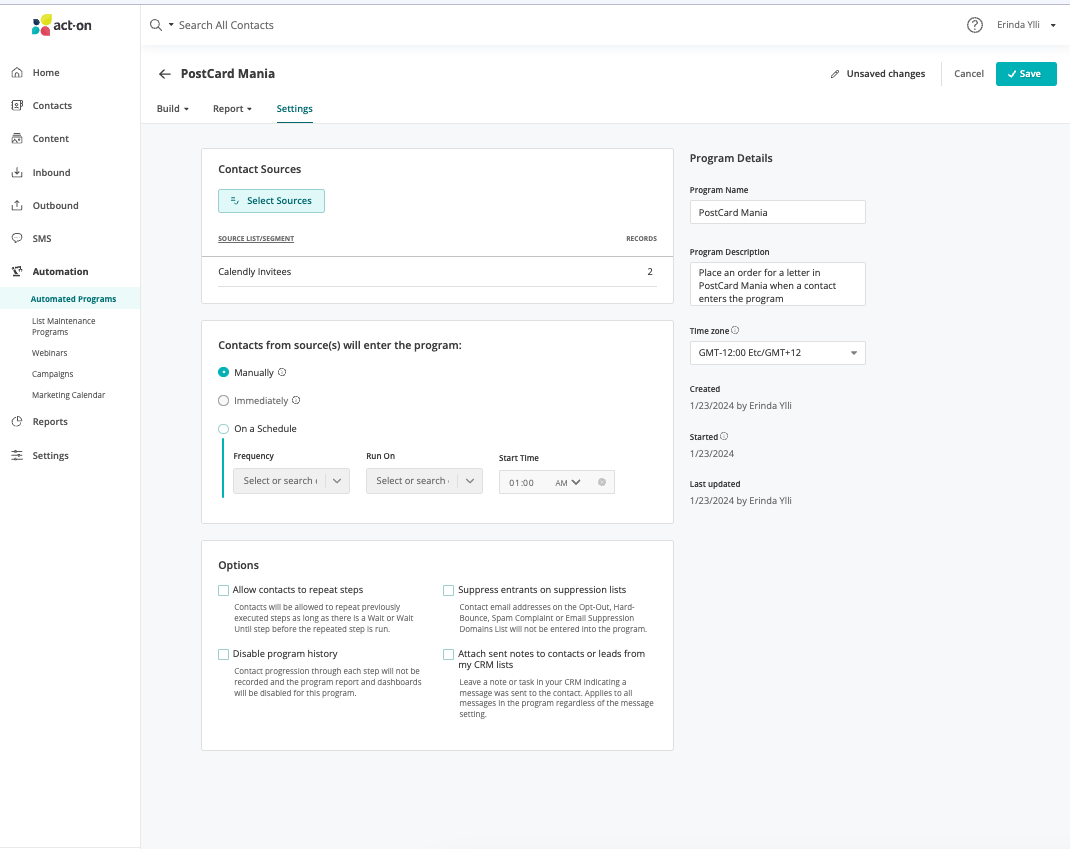Click the Outbound sidebar icon
This screenshot has height=849, width=1070.
[17, 205]
